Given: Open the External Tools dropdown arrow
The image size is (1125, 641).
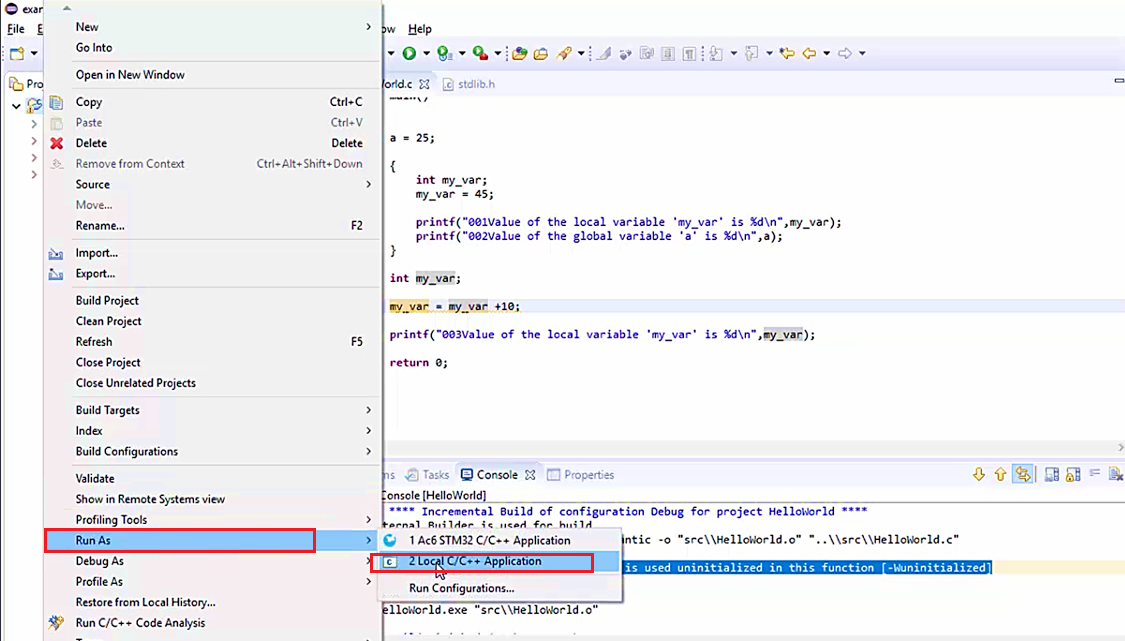Looking at the screenshot, I should [498, 53].
